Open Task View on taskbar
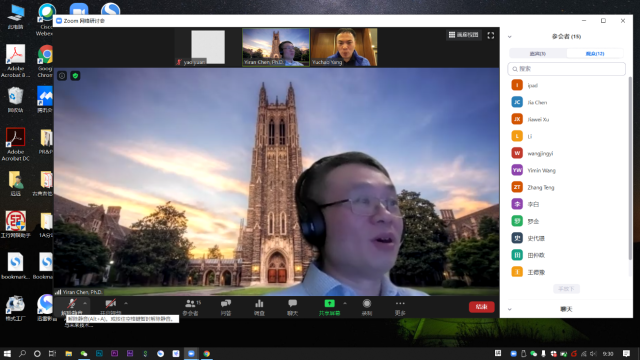This screenshot has width=640, height=360. tap(52, 353)
